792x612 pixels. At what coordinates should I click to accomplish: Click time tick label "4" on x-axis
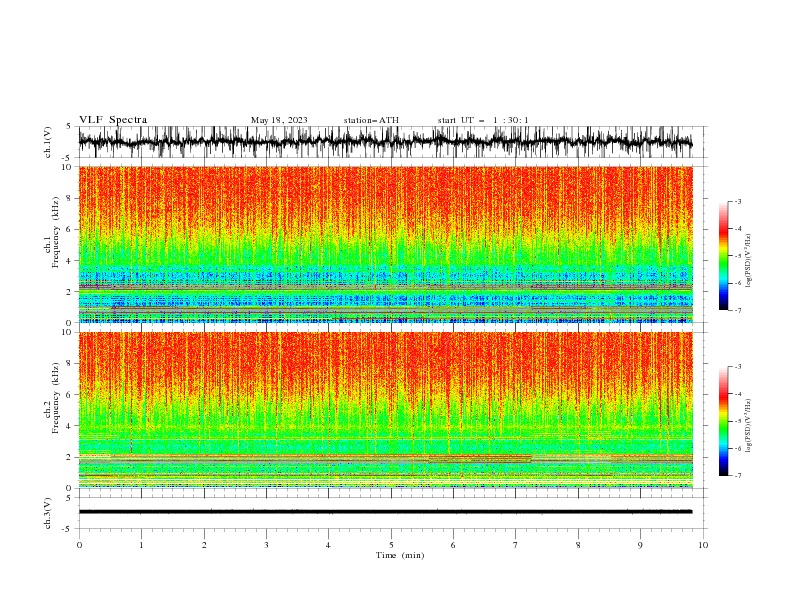click(x=328, y=545)
